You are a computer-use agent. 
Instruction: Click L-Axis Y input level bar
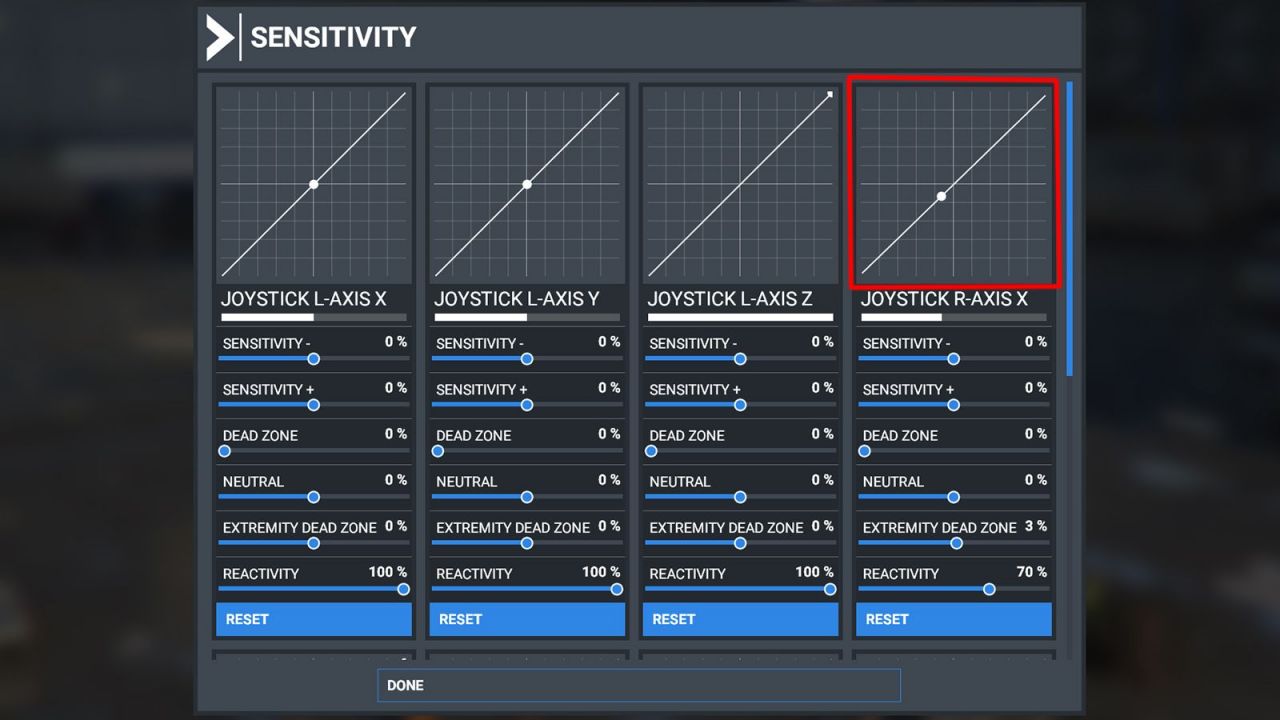tap(527, 318)
